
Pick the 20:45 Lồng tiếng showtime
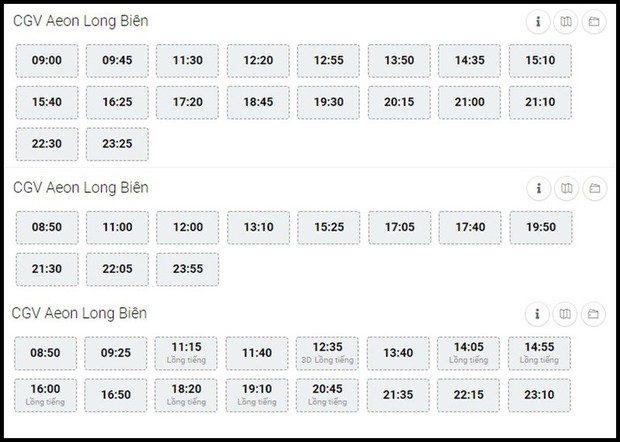327,395
